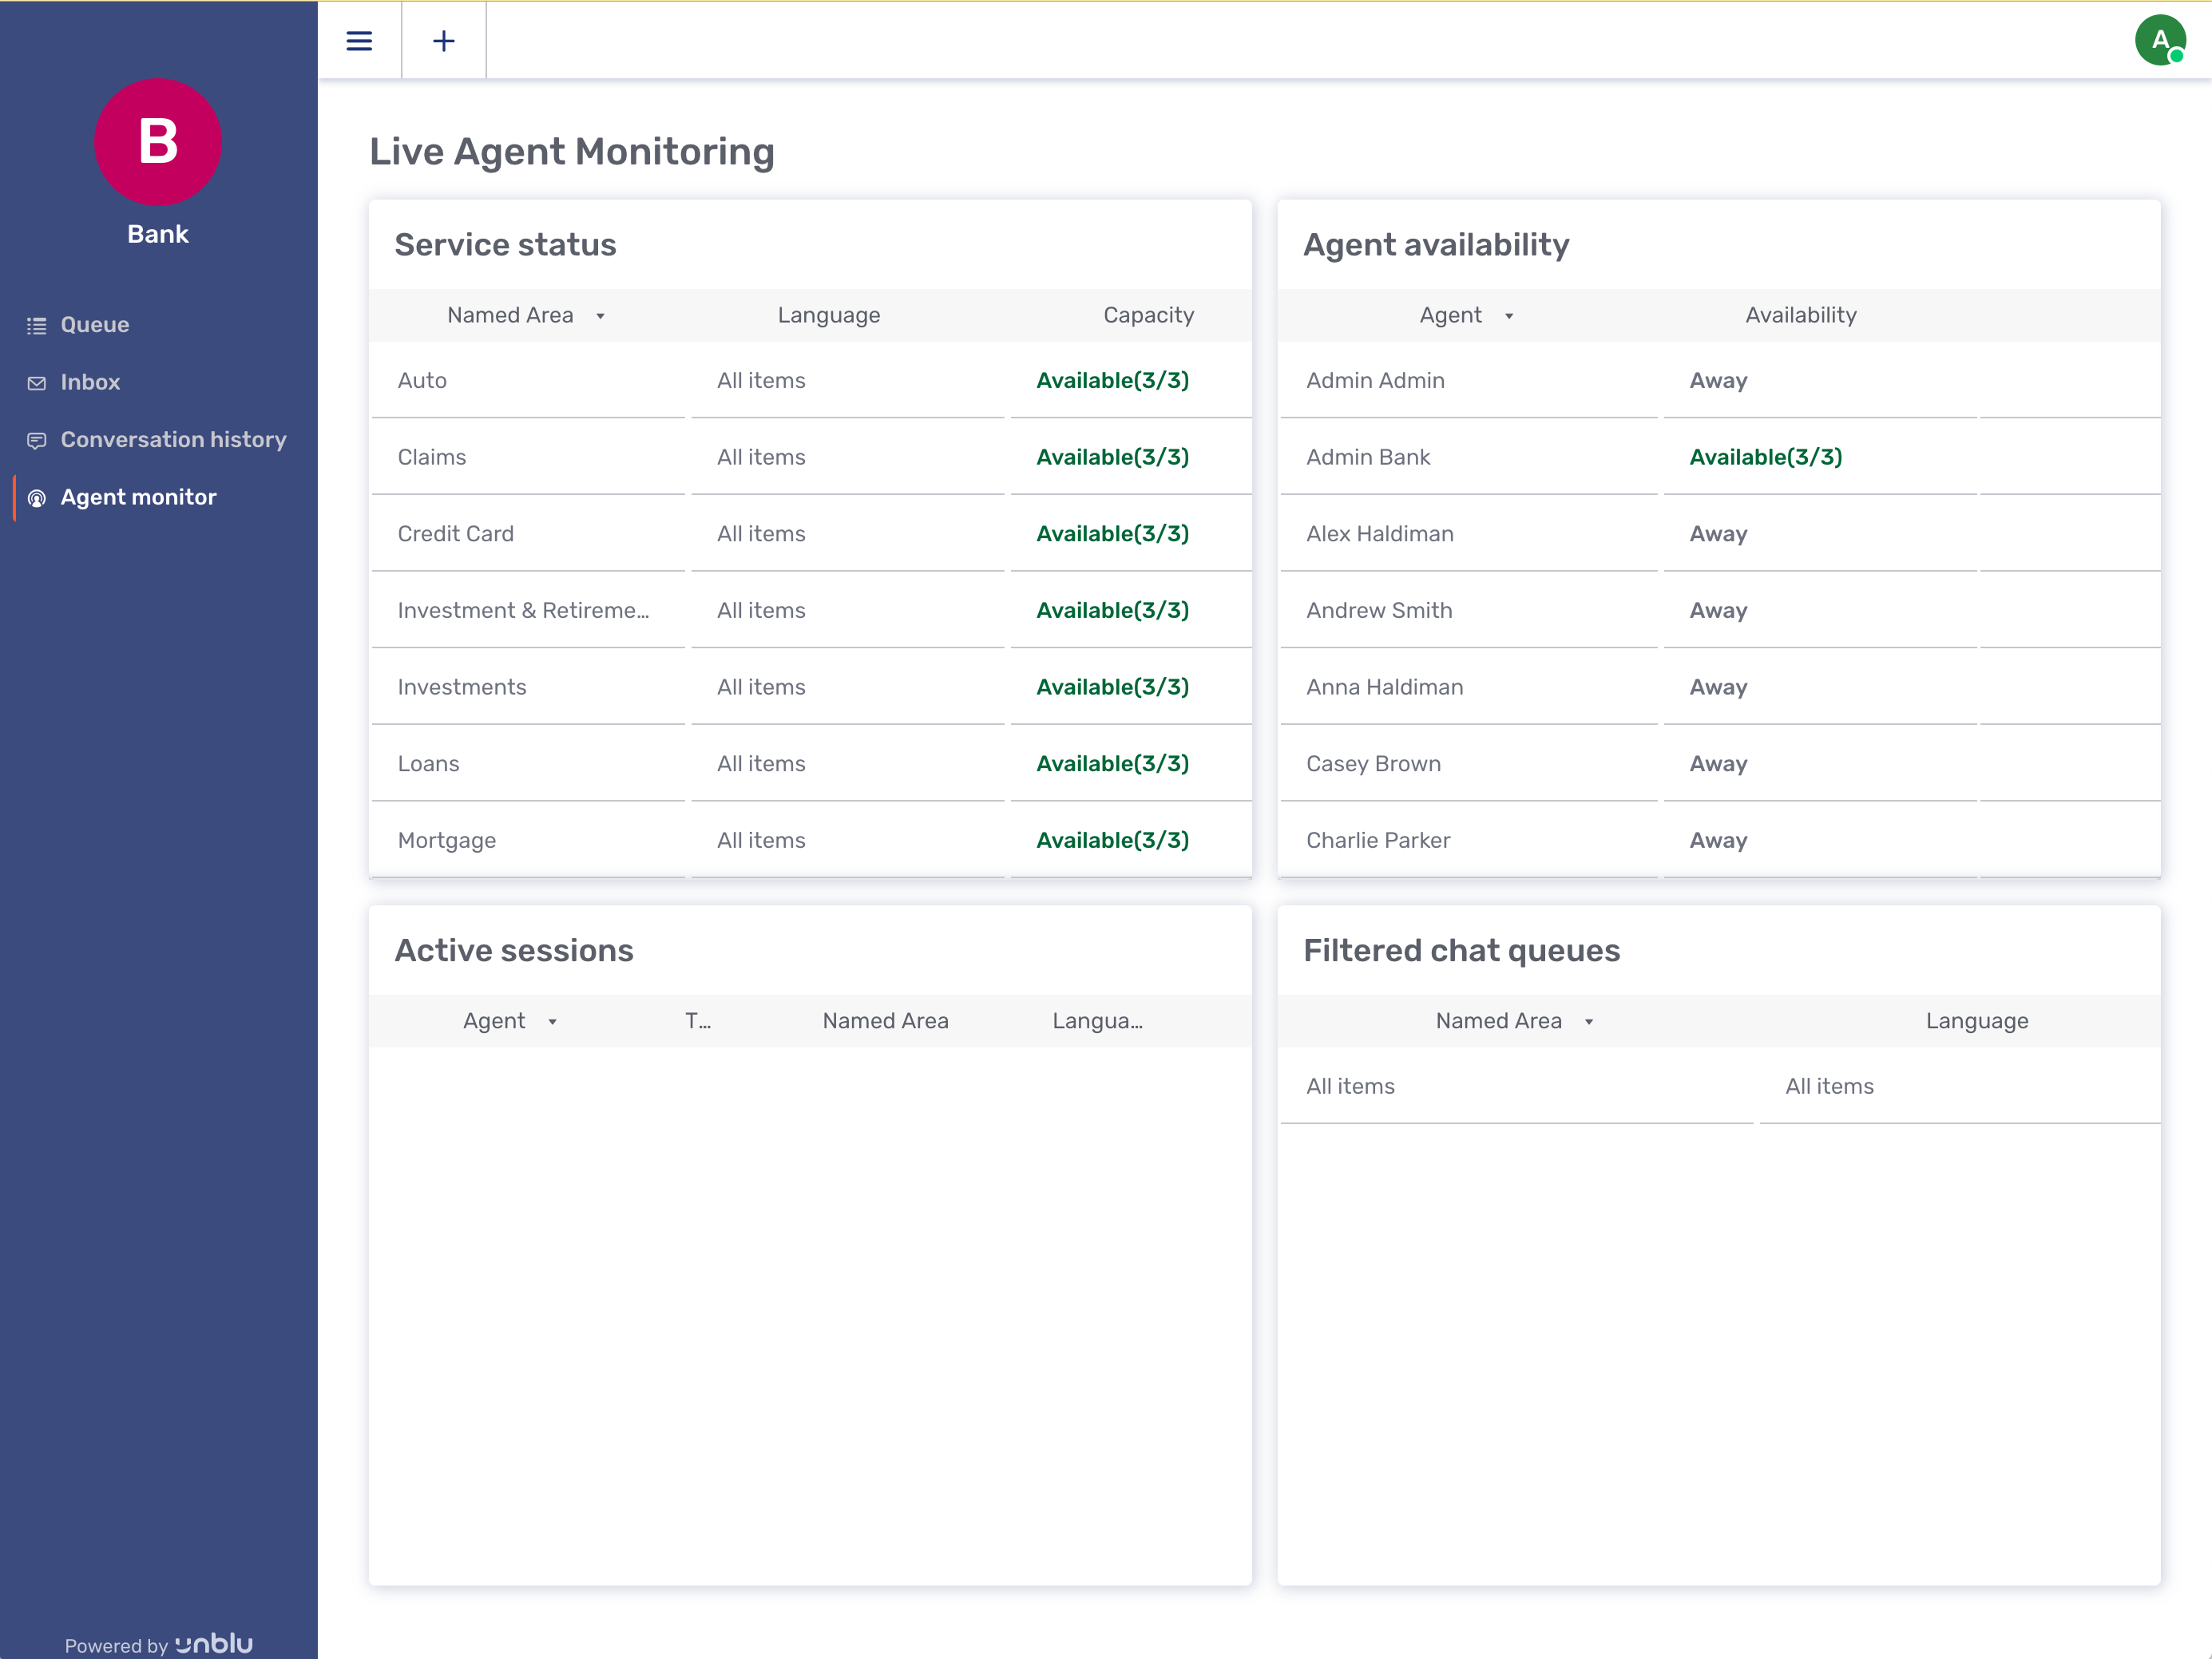Go to Inbox in sidebar

[x=90, y=382]
